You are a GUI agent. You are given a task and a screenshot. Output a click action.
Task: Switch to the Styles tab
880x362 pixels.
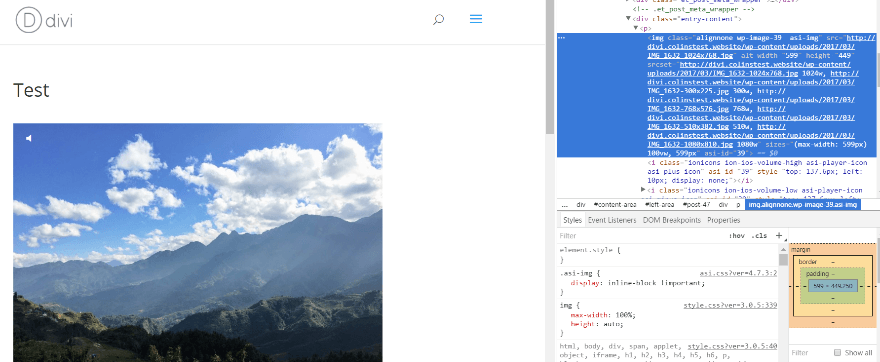click(572, 221)
